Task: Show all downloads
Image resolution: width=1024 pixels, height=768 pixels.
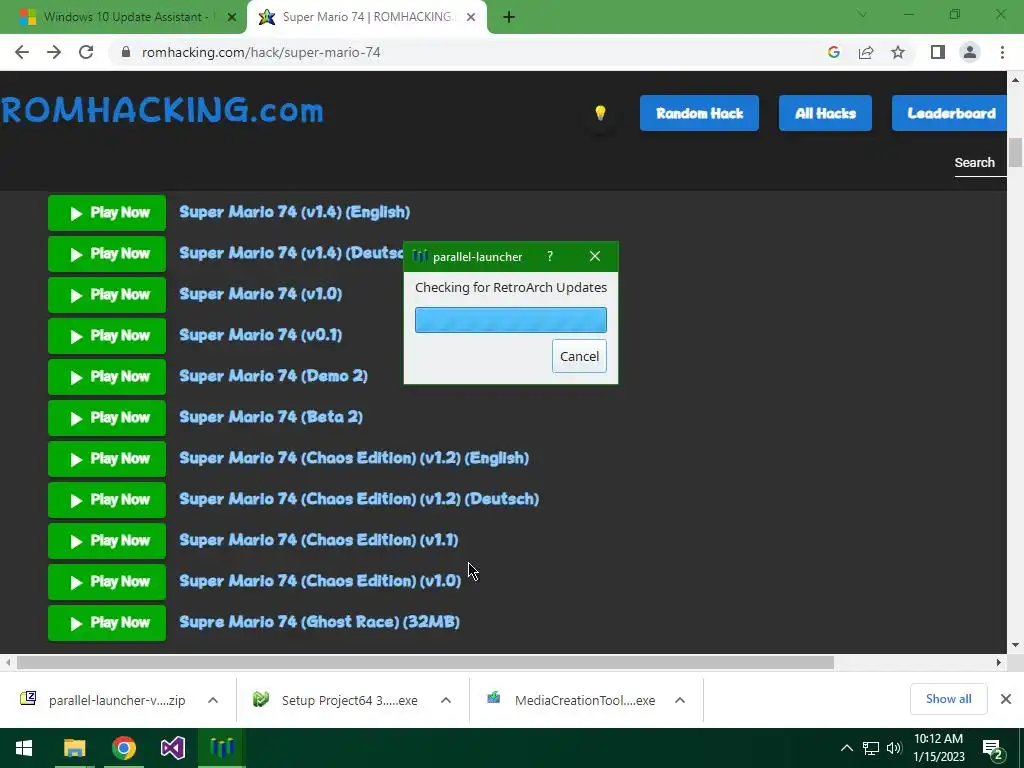Action: (948, 699)
